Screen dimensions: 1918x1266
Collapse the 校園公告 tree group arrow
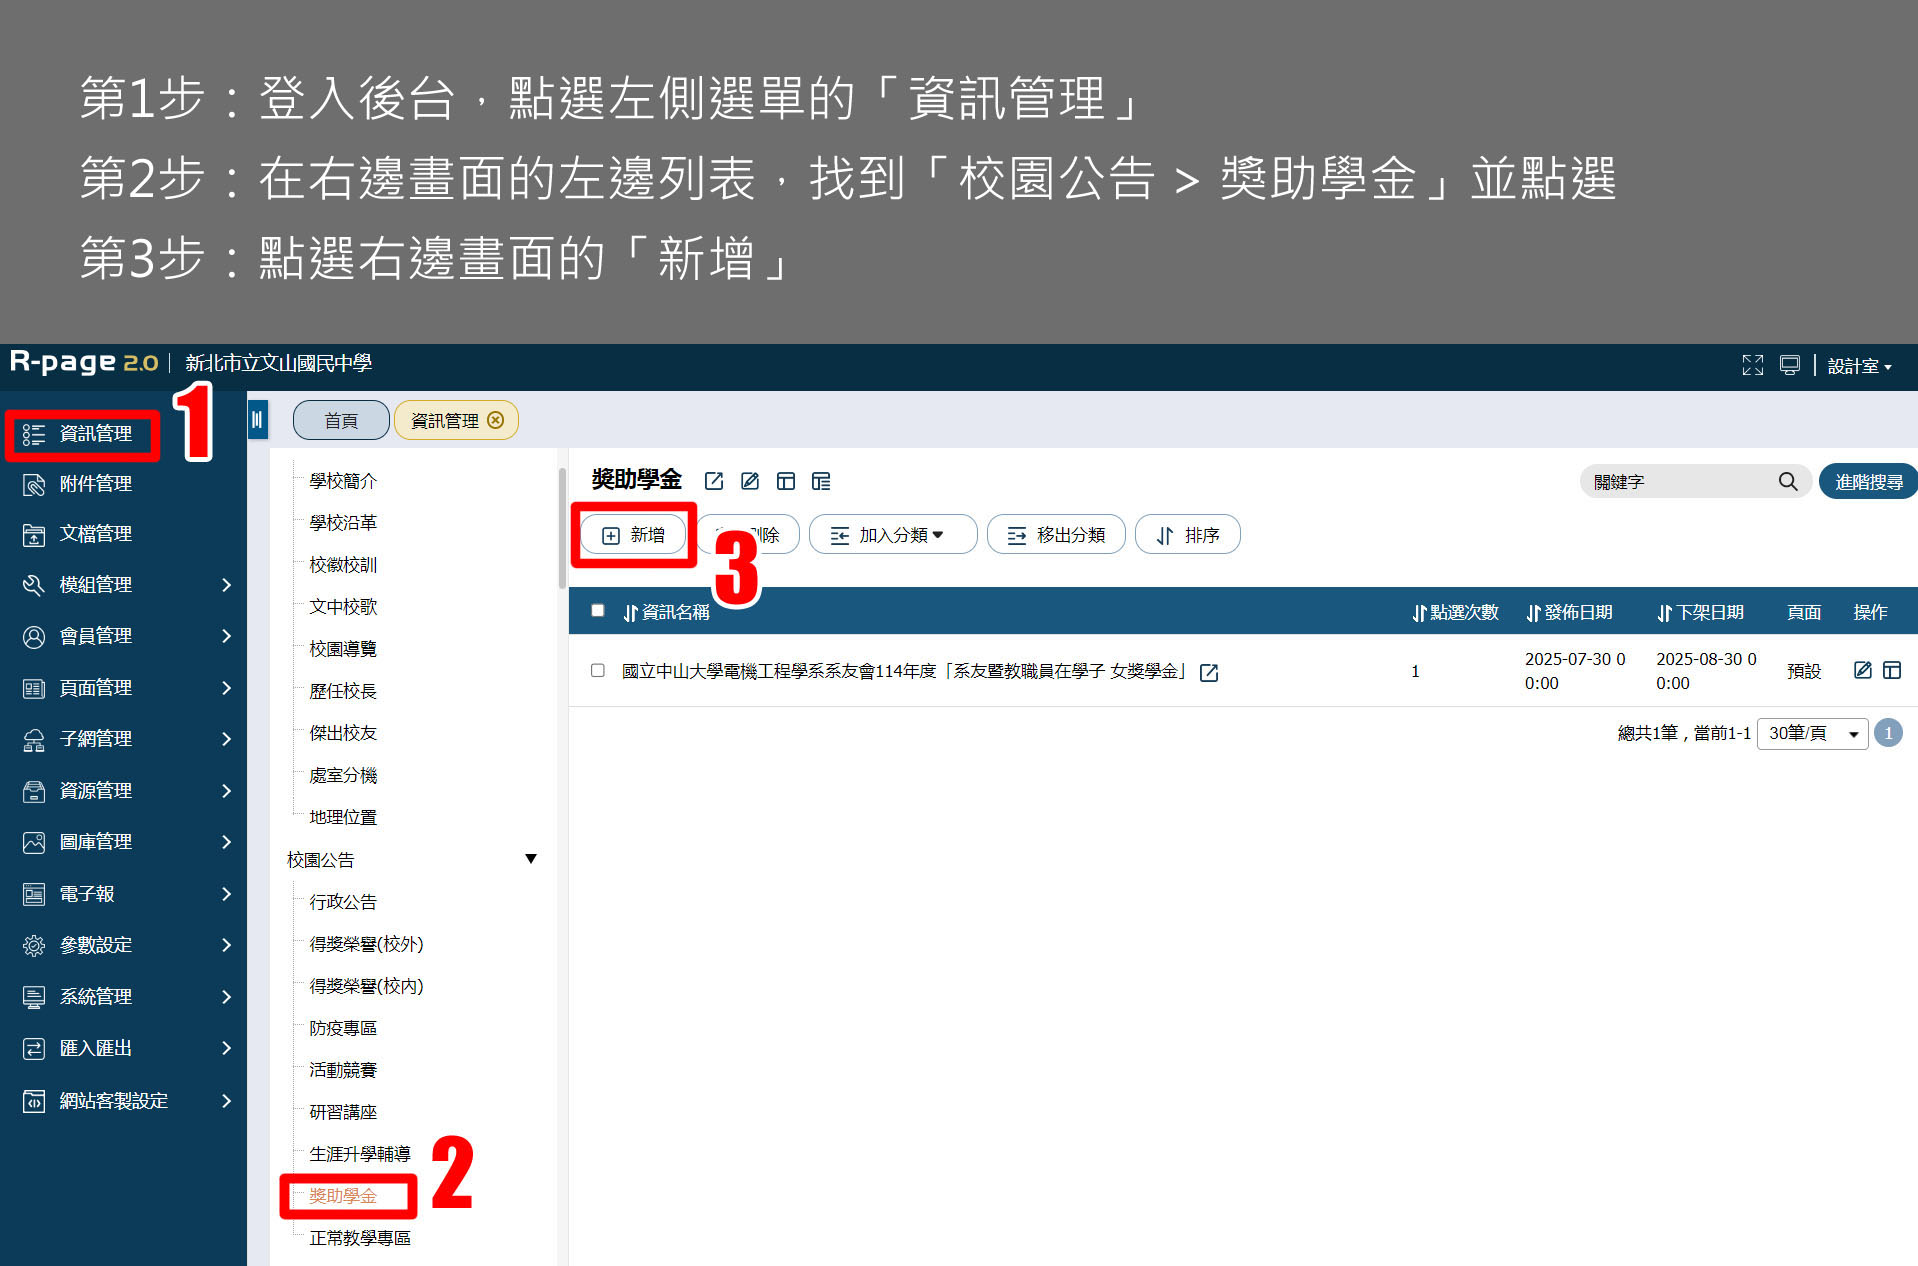(531, 859)
